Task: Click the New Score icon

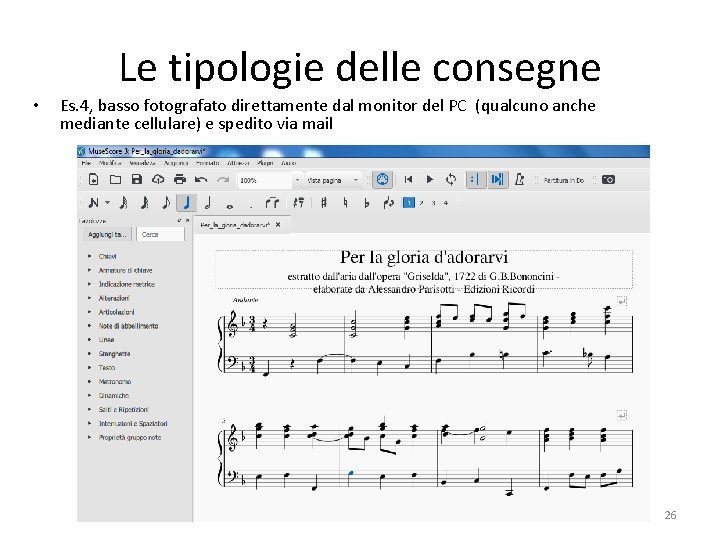Action: pyautogui.click(x=93, y=180)
